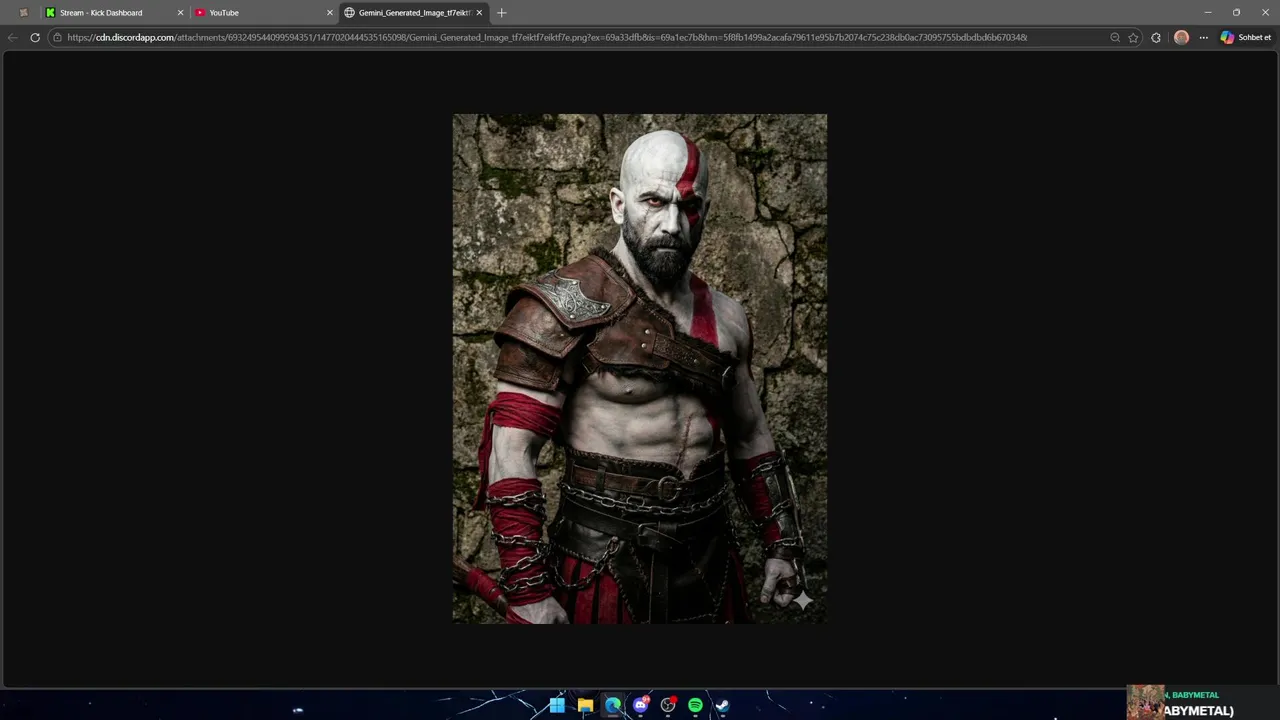
Task: Click the BABYMETAL album art overlay
Action: point(1146,702)
